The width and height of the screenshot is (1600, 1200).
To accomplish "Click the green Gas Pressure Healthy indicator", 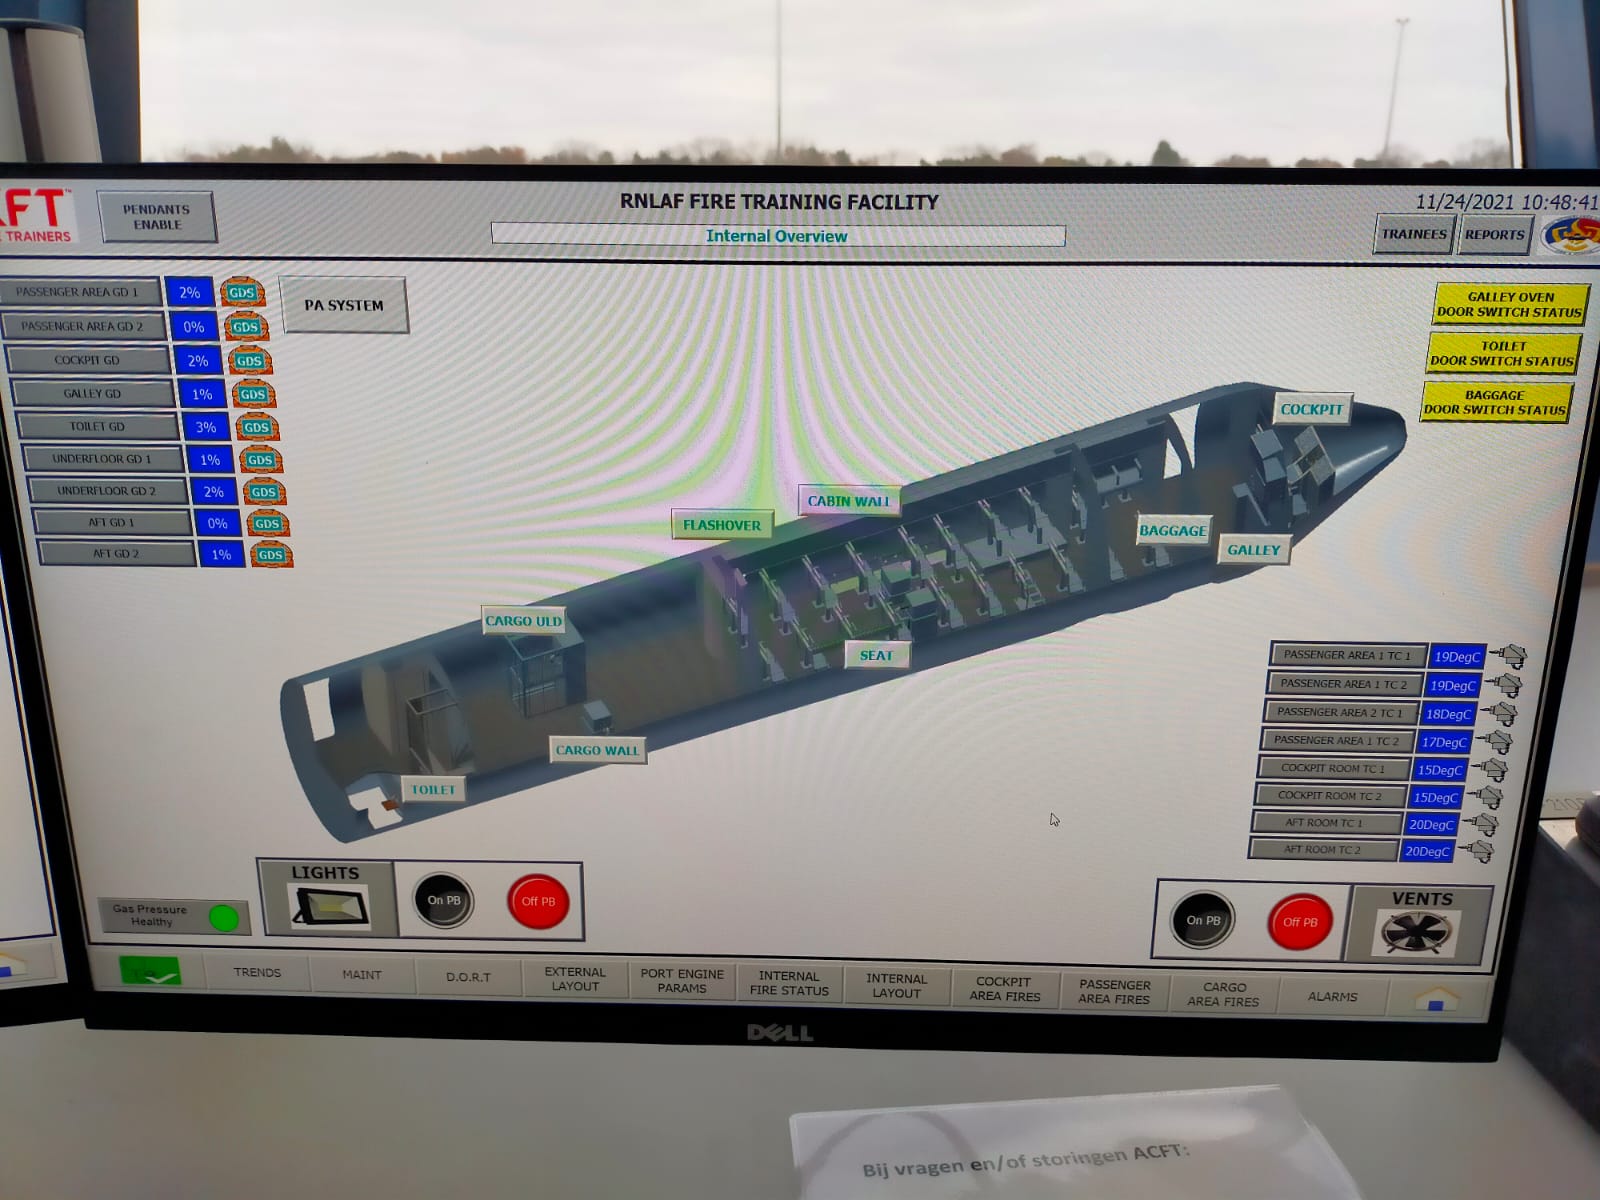I will [x=224, y=917].
